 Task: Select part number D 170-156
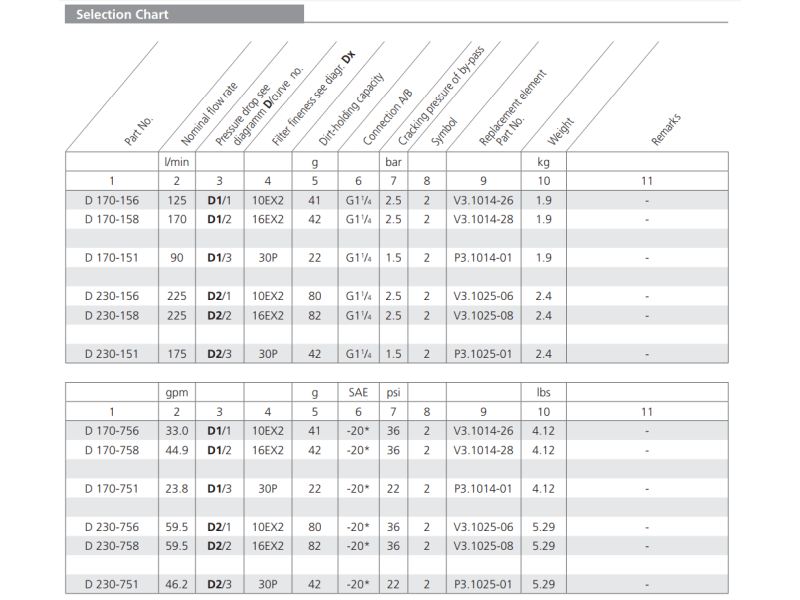(112, 200)
